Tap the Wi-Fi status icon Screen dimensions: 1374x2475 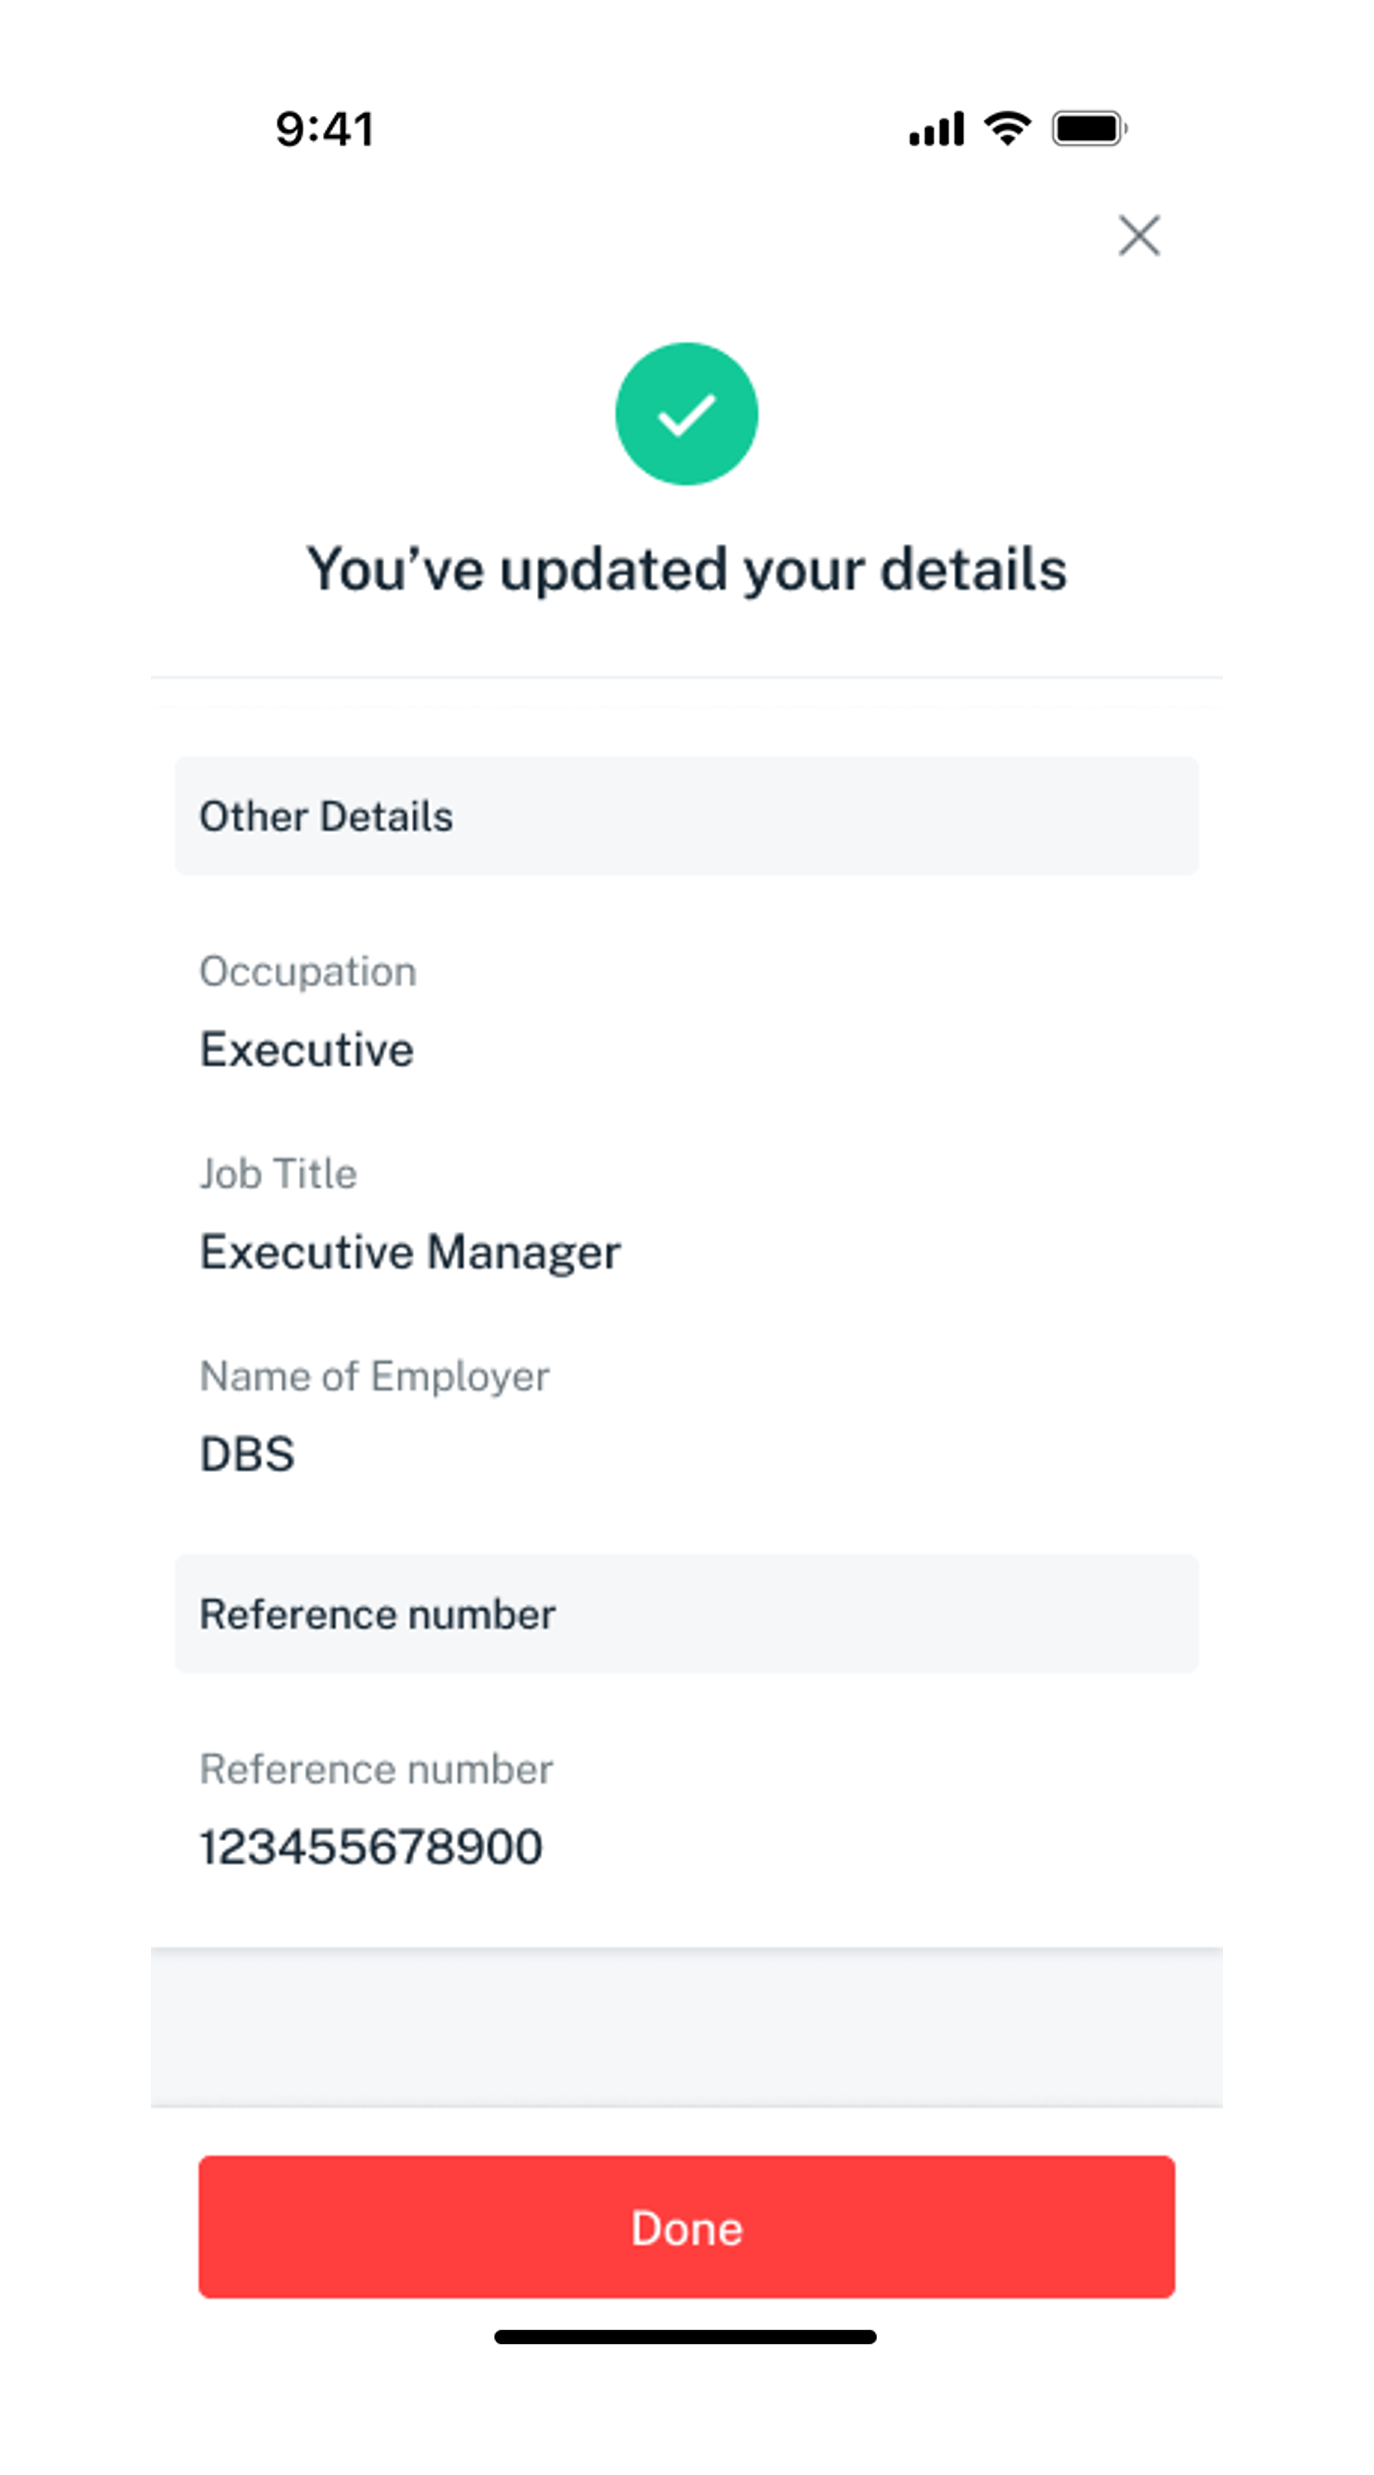[1007, 128]
